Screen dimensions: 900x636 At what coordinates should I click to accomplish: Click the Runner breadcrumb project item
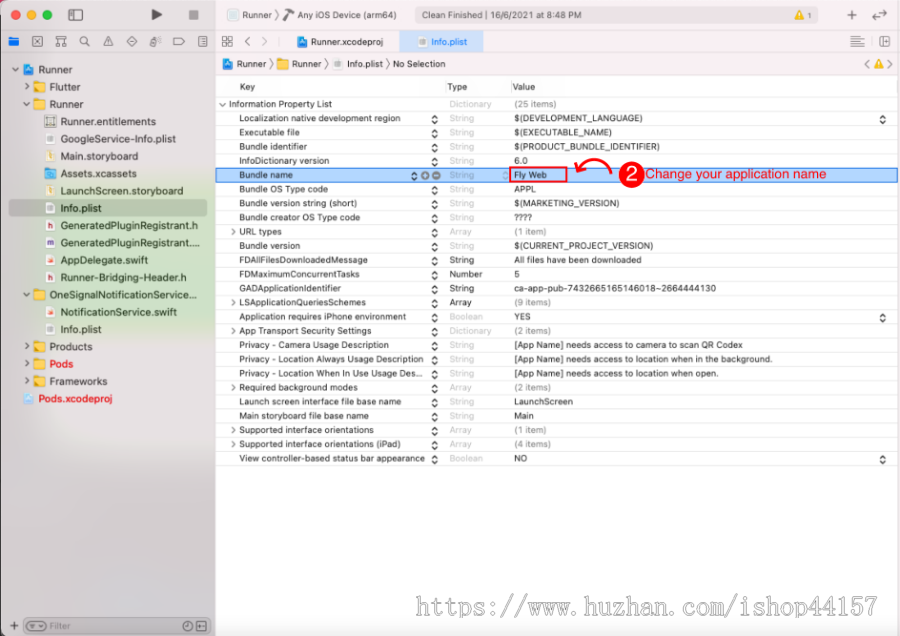[x=245, y=64]
